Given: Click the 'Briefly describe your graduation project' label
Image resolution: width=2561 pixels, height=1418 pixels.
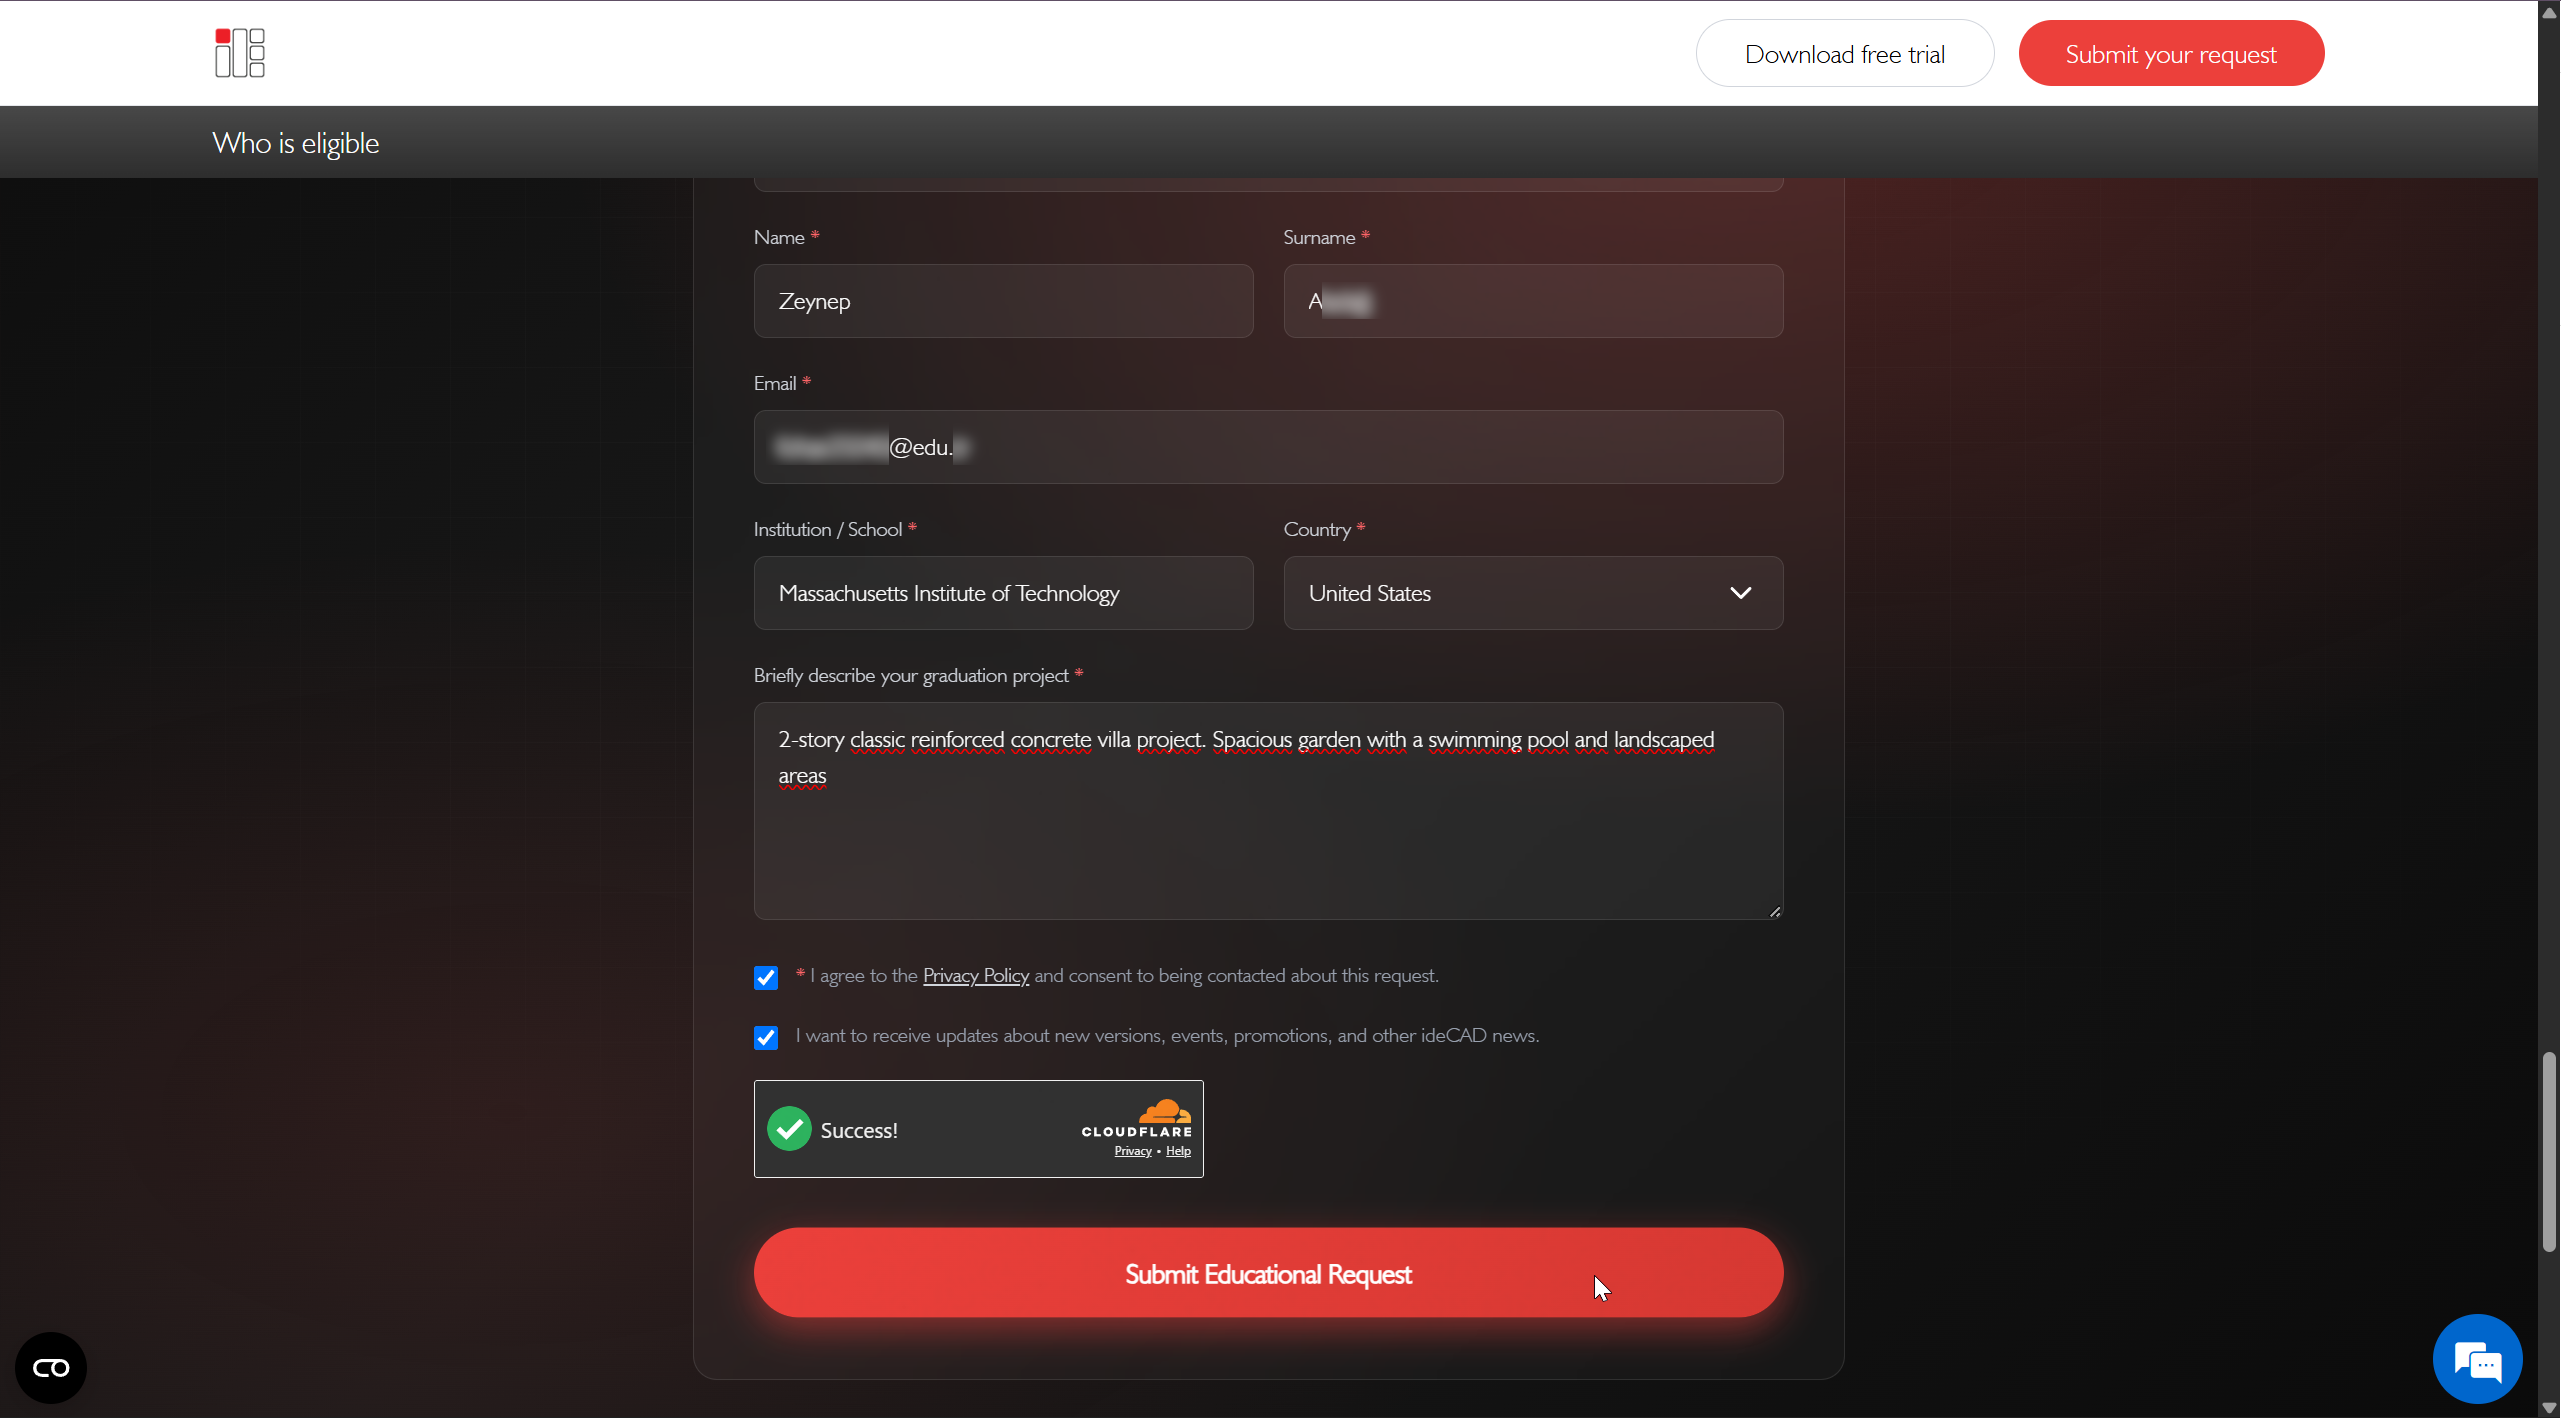Looking at the screenshot, I should pyautogui.click(x=911, y=675).
